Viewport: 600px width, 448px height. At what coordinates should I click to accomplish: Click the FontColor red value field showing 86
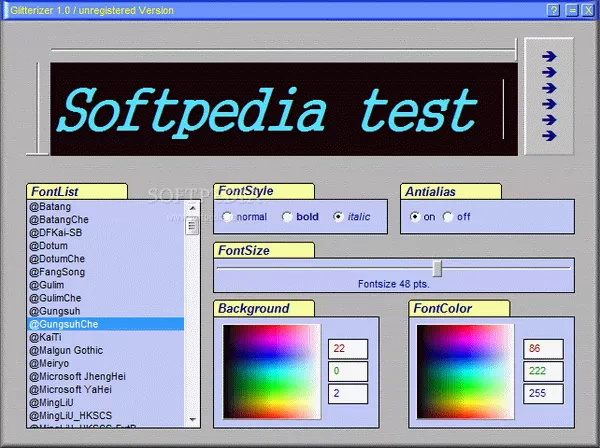point(543,349)
